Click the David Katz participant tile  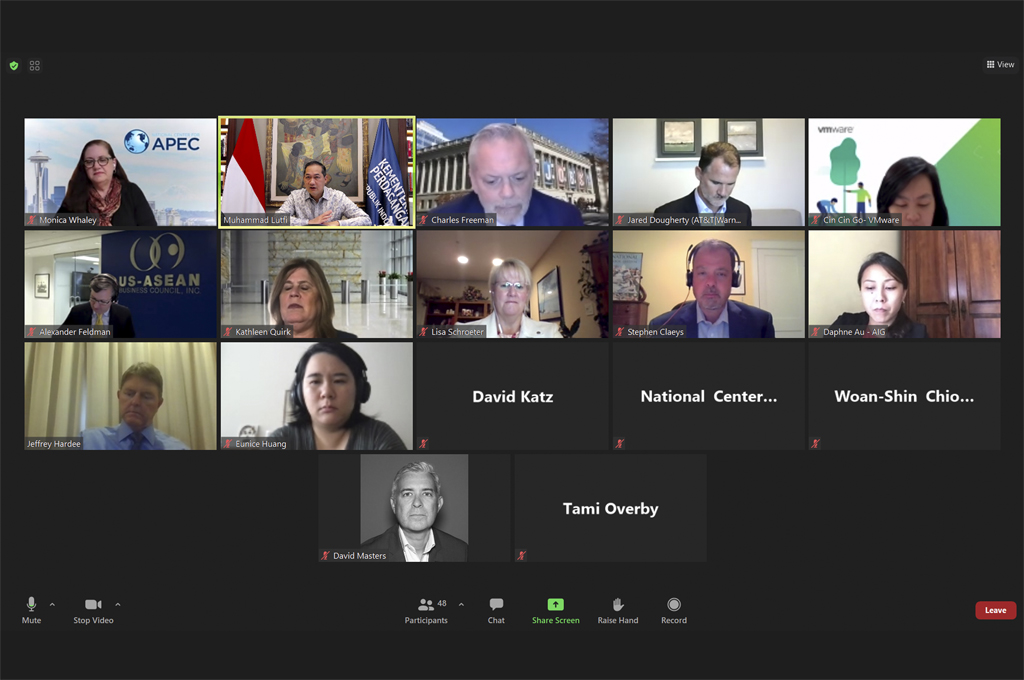(513, 396)
